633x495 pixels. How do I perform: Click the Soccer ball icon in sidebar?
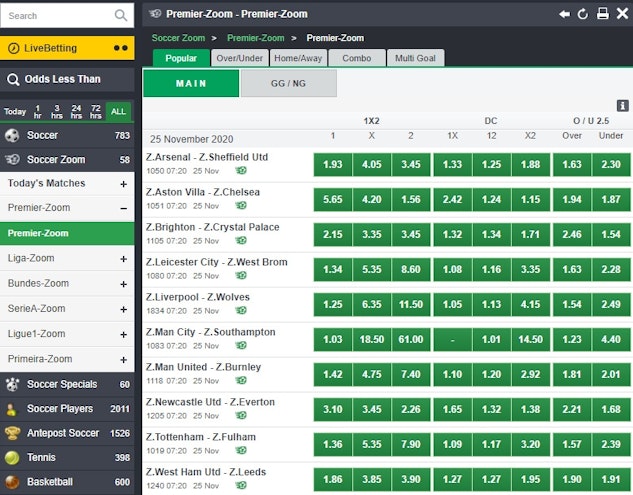tap(12, 135)
